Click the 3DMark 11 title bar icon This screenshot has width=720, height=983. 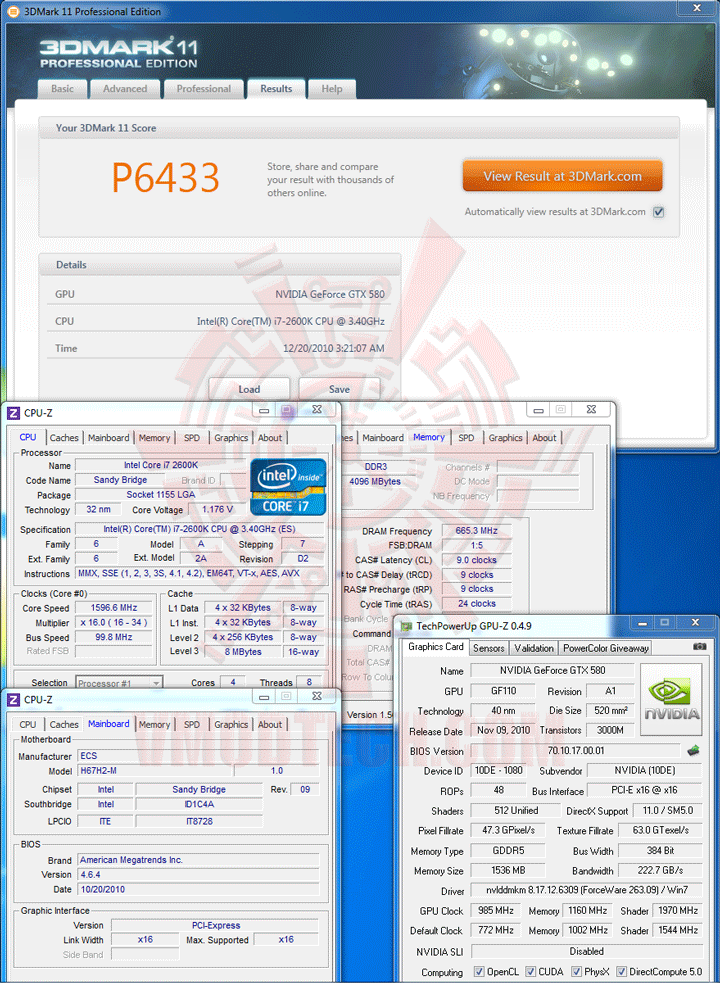coord(13,11)
